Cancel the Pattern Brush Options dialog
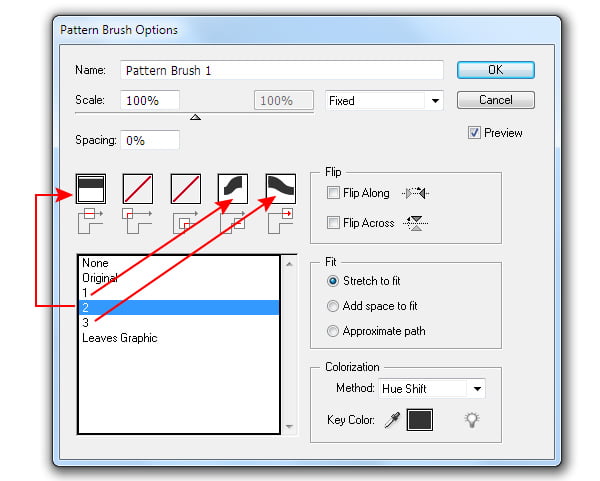The width and height of the screenshot is (600, 481). pyautogui.click(x=496, y=100)
